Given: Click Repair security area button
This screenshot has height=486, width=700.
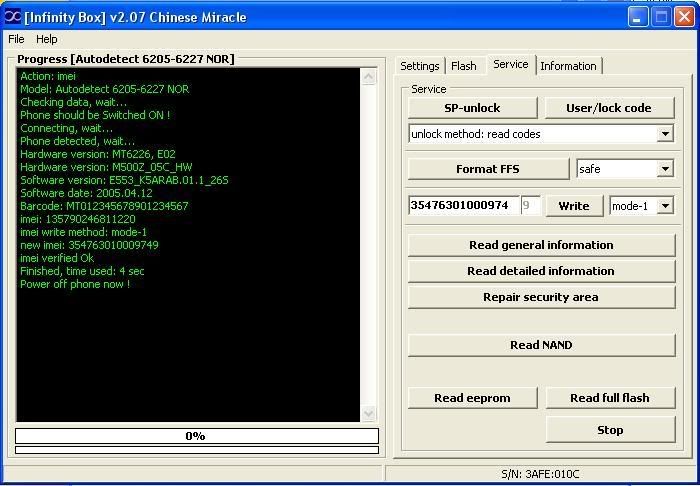Looking at the screenshot, I should click(541, 297).
